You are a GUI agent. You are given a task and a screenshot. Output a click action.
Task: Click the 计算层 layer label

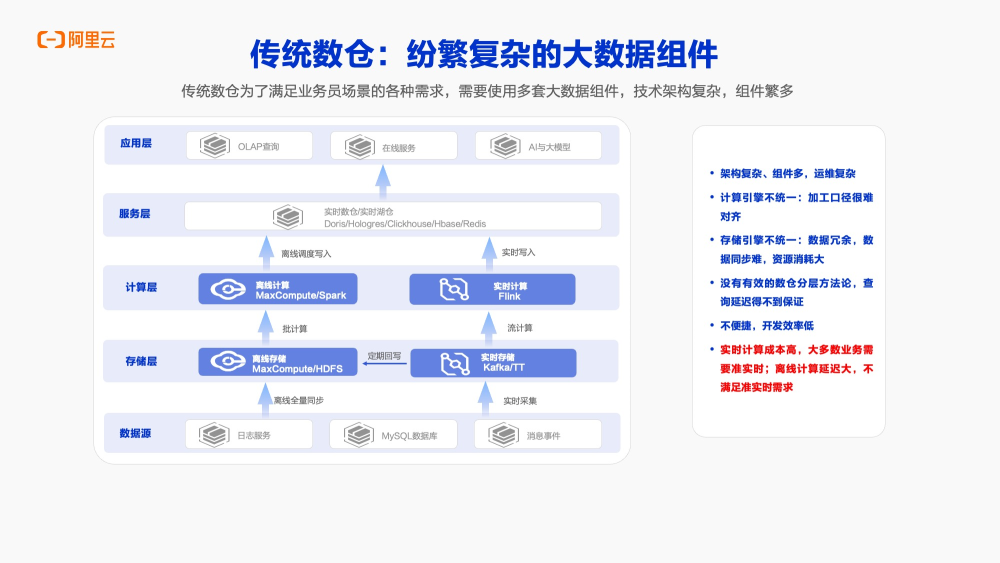pyautogui.click(x=141, y=288)
